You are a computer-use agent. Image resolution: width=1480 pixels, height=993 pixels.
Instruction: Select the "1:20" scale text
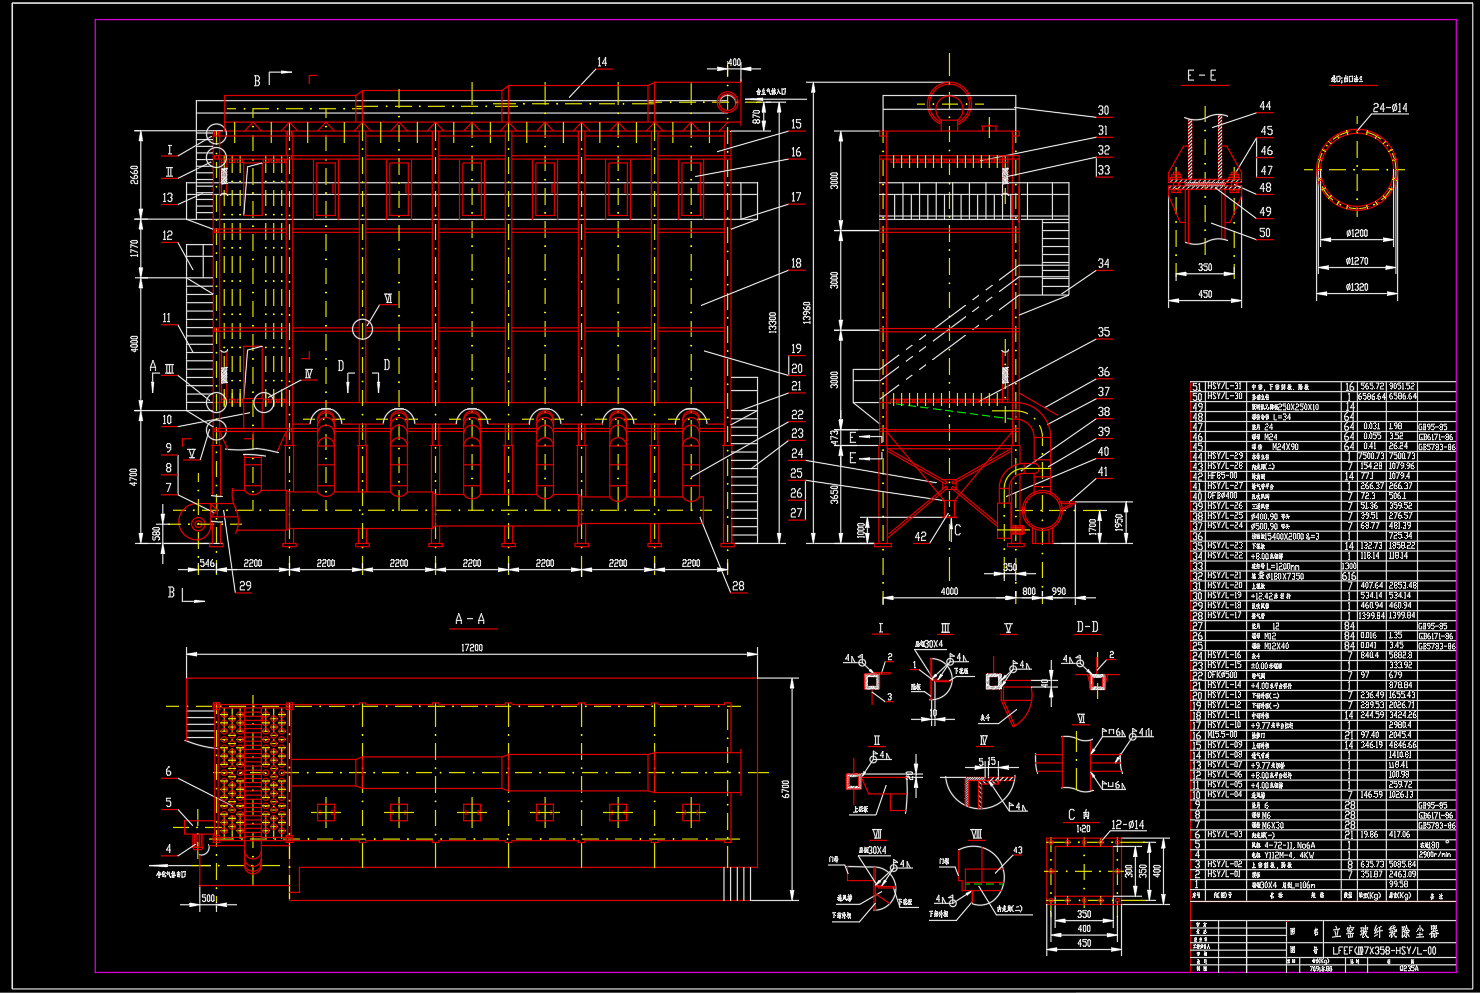1083,829
